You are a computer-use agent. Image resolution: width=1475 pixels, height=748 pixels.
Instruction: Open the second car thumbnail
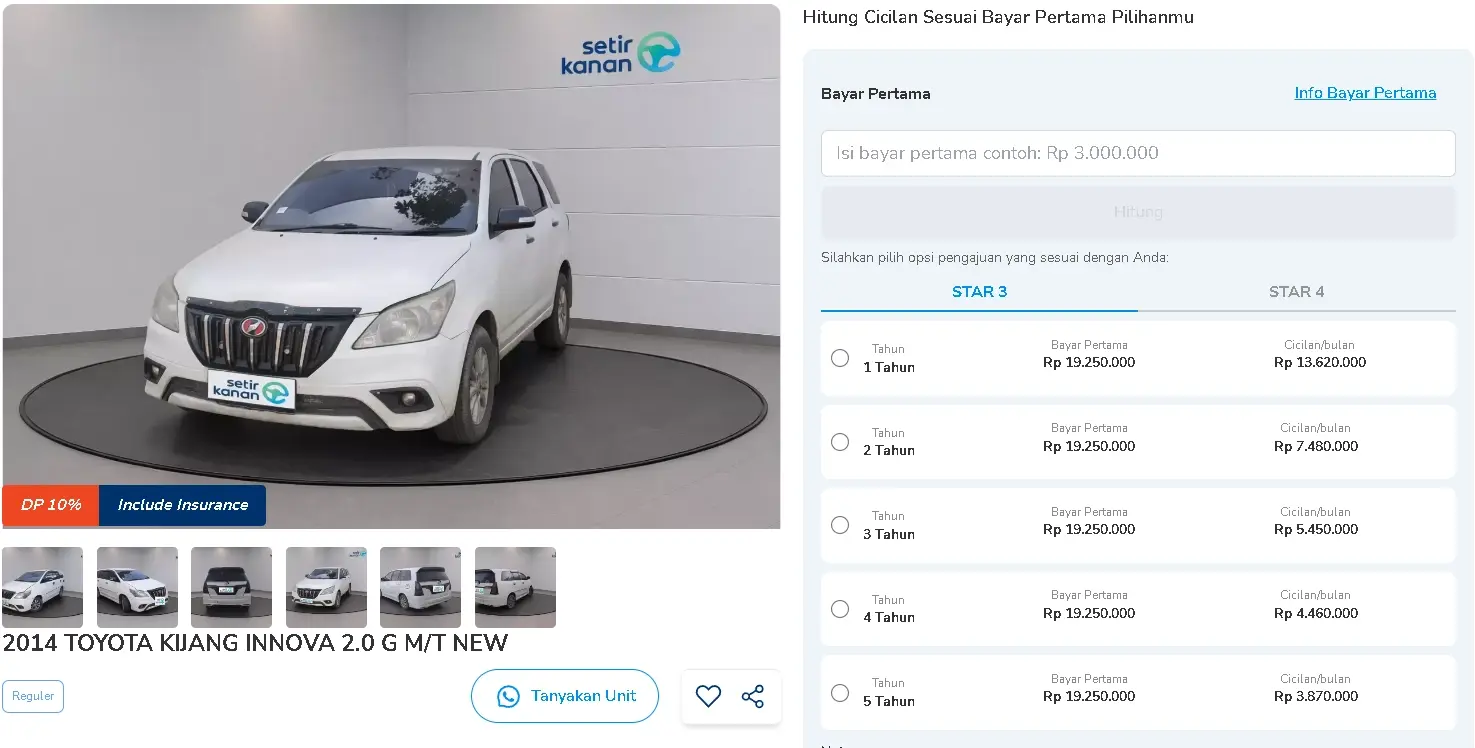point(137,587)
